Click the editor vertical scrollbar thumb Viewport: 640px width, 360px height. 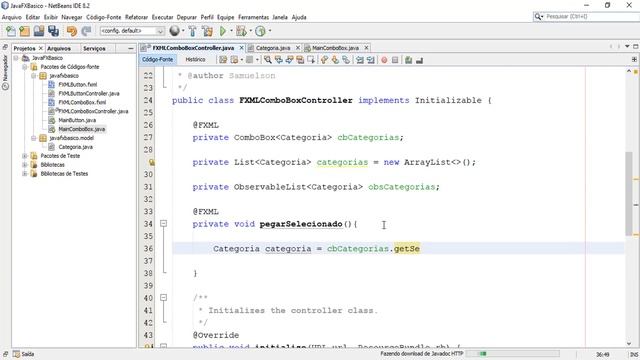pyautogui.click(x=629, y=193)
